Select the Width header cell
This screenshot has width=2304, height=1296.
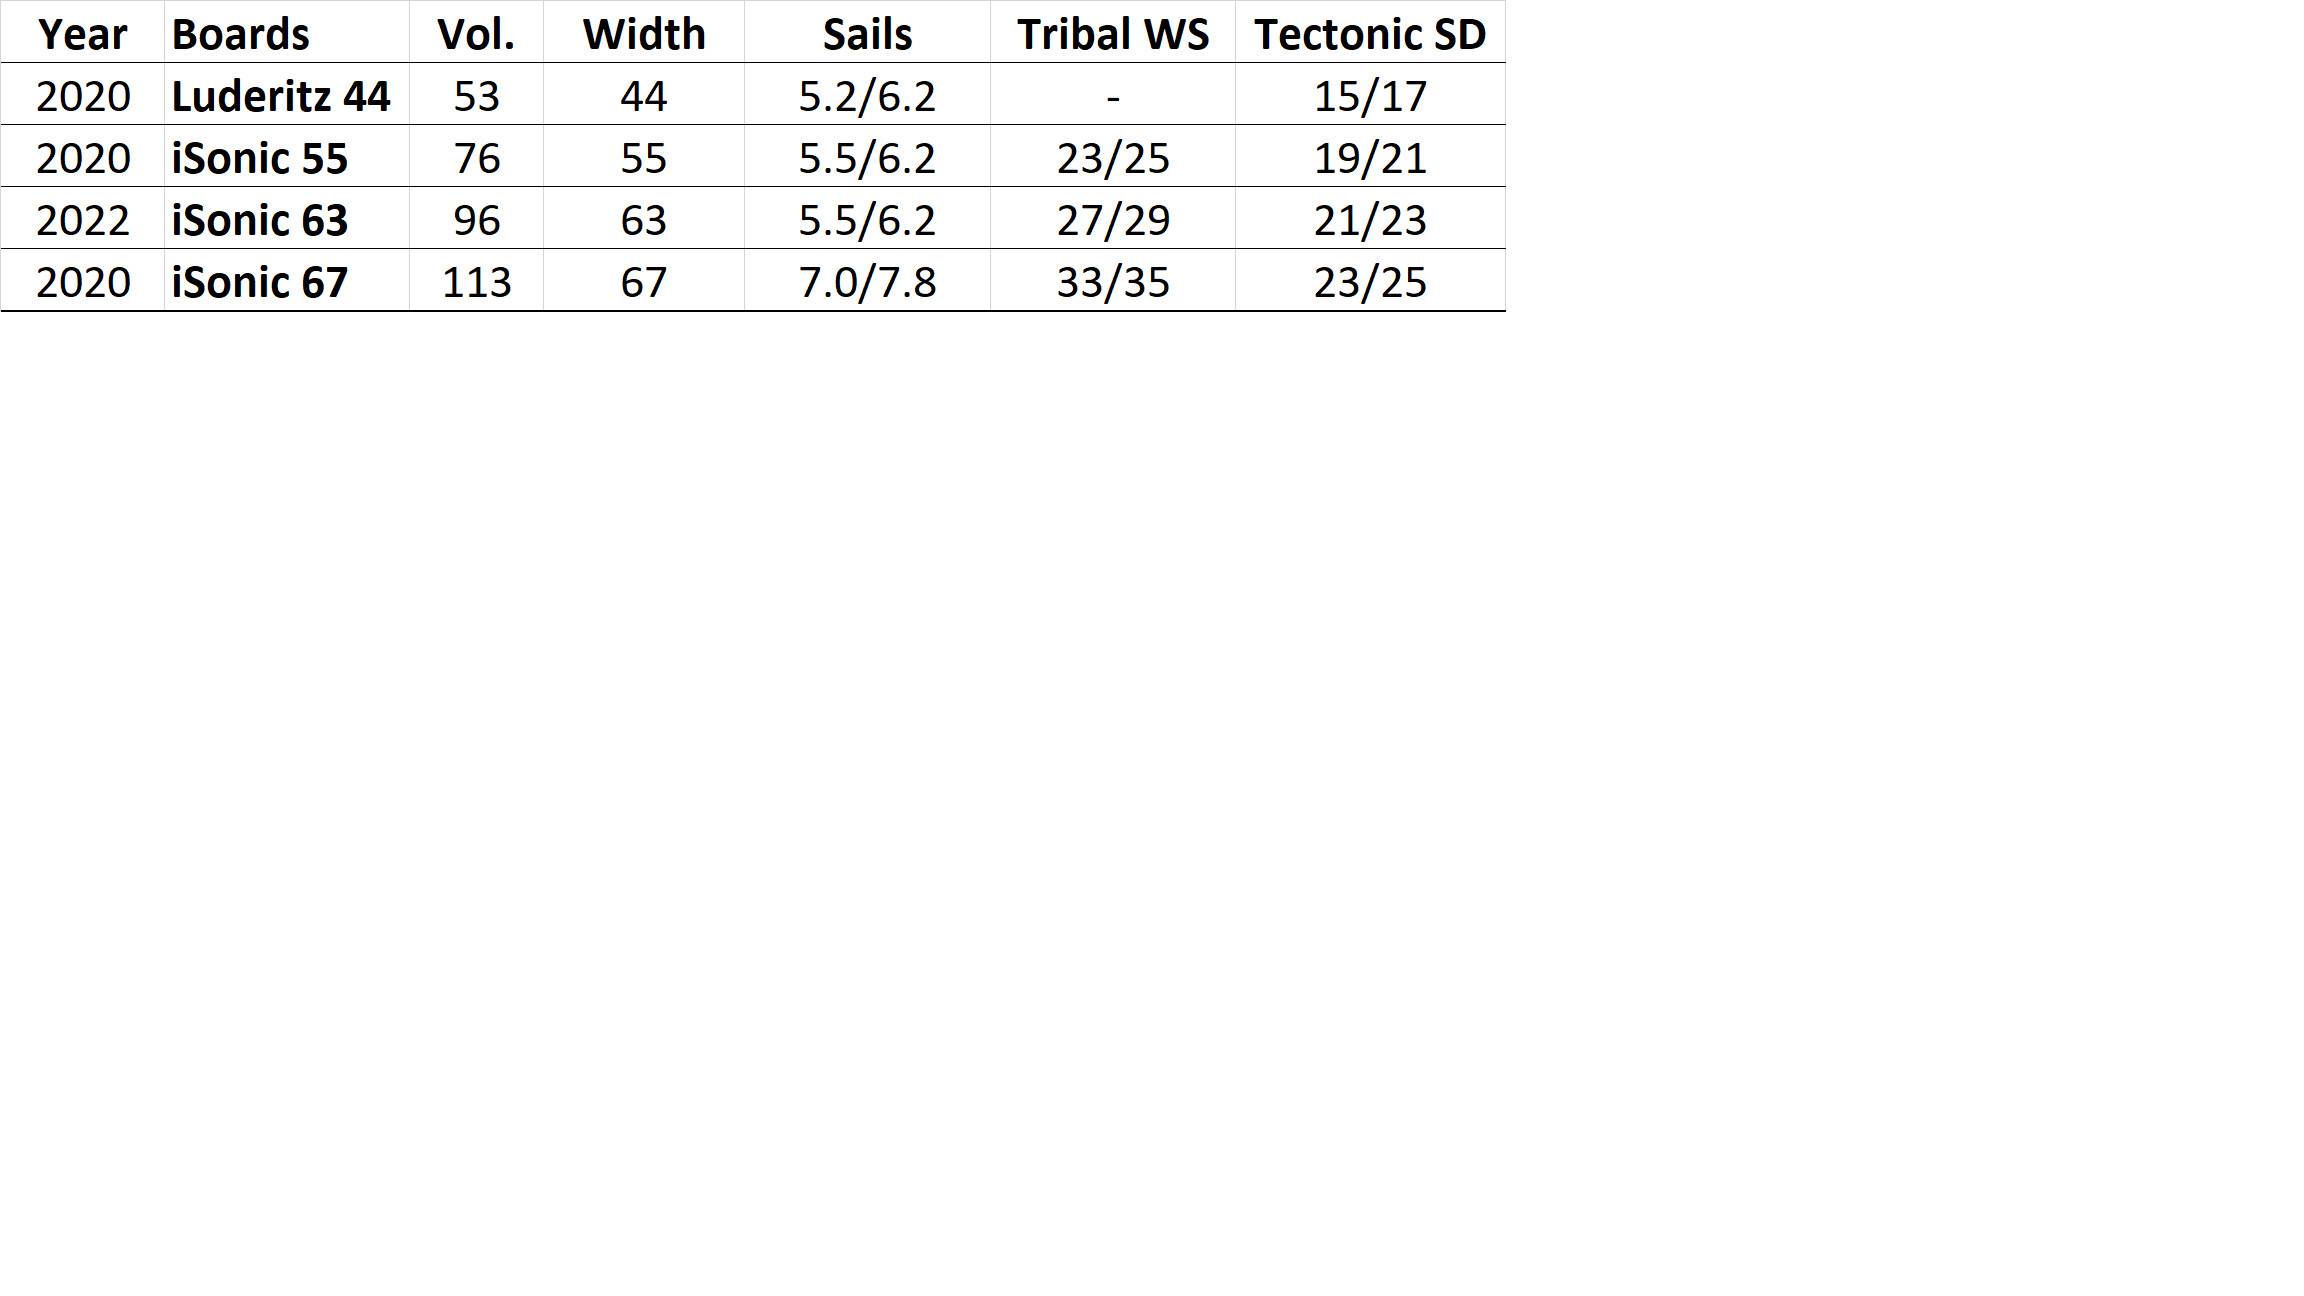tap(644, 34)
